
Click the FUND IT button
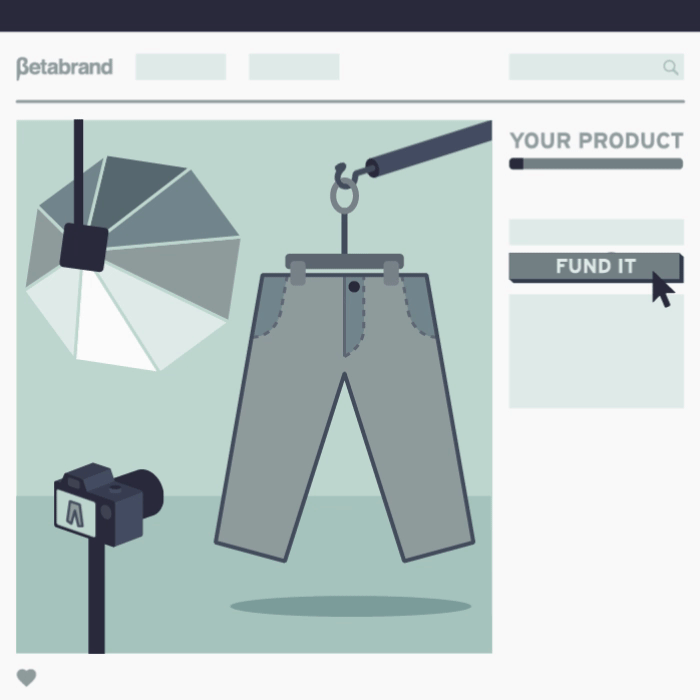596,267
